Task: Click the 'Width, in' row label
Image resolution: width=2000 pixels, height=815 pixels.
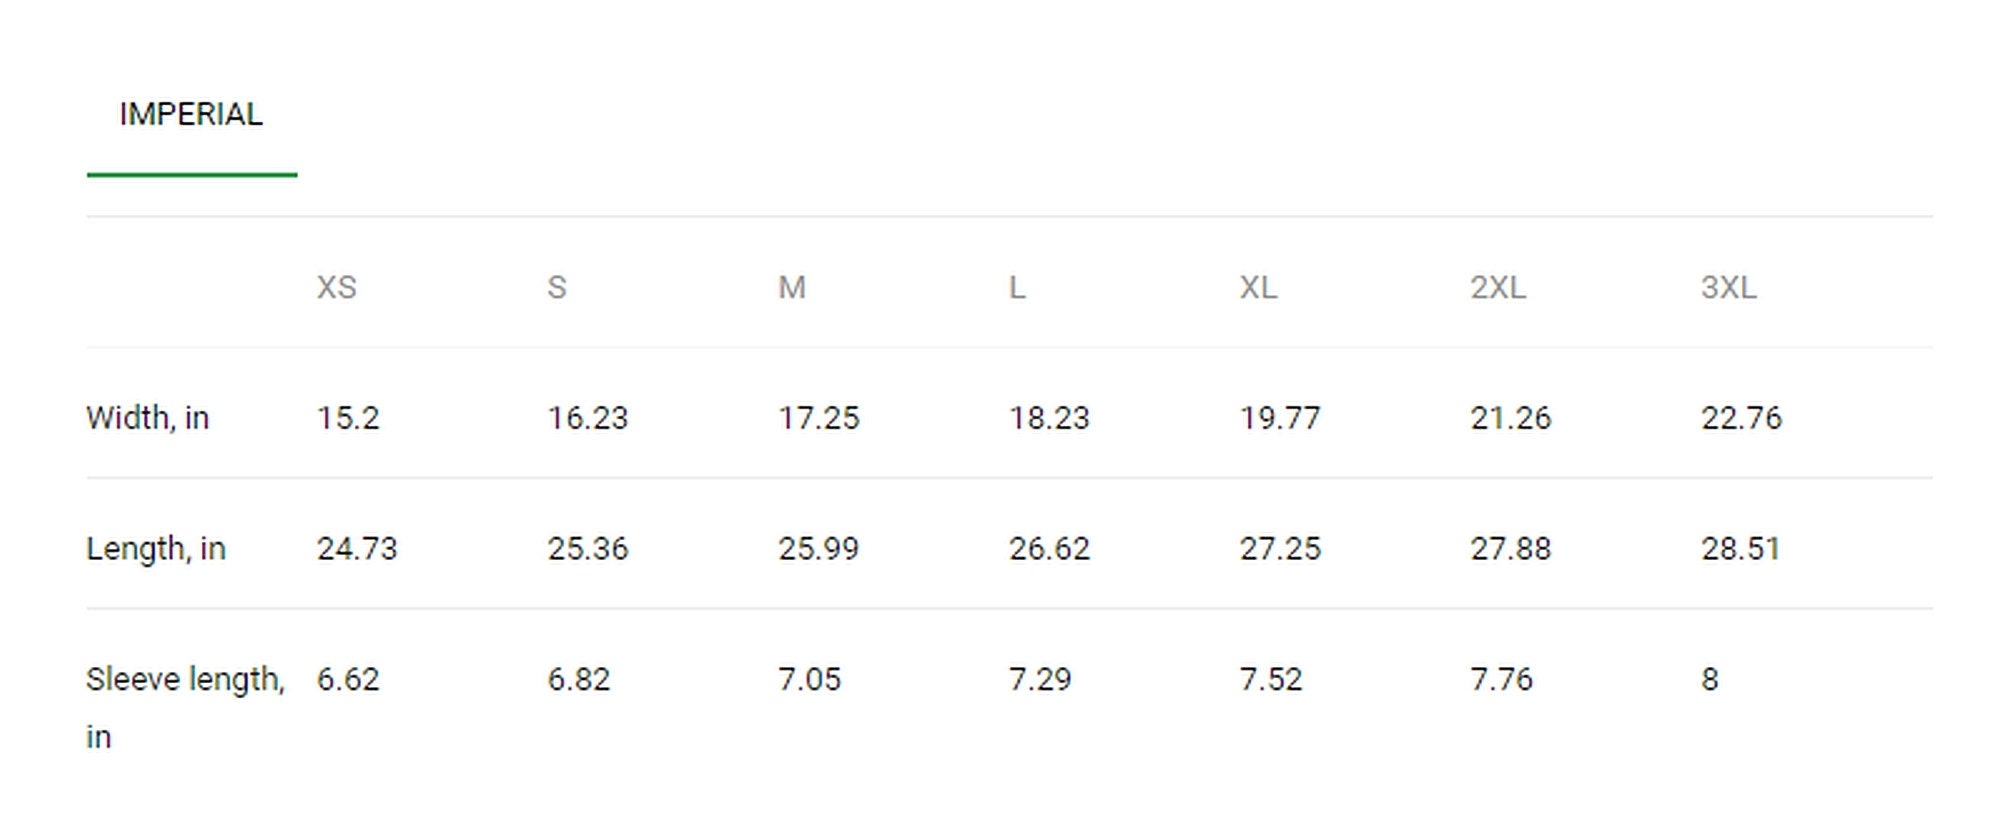Action: pyautogui.click(x=148, y=418)
